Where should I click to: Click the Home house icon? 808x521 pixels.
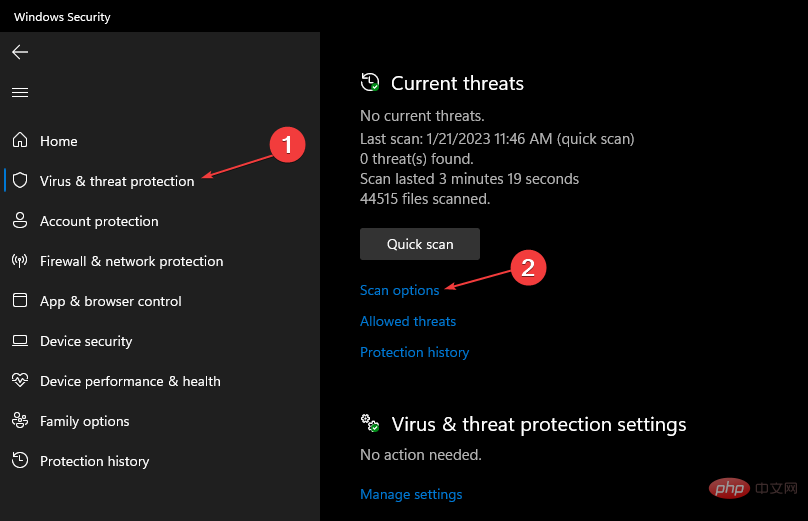[20, 140]
